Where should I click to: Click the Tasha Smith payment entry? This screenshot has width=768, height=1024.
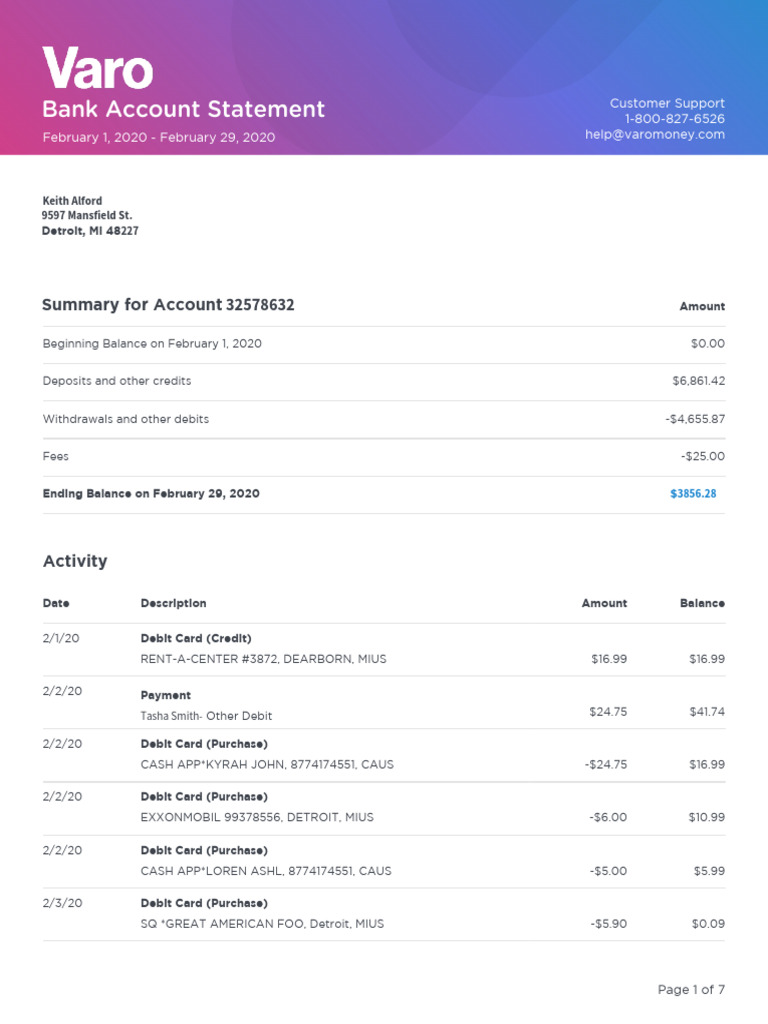[206, 716]
